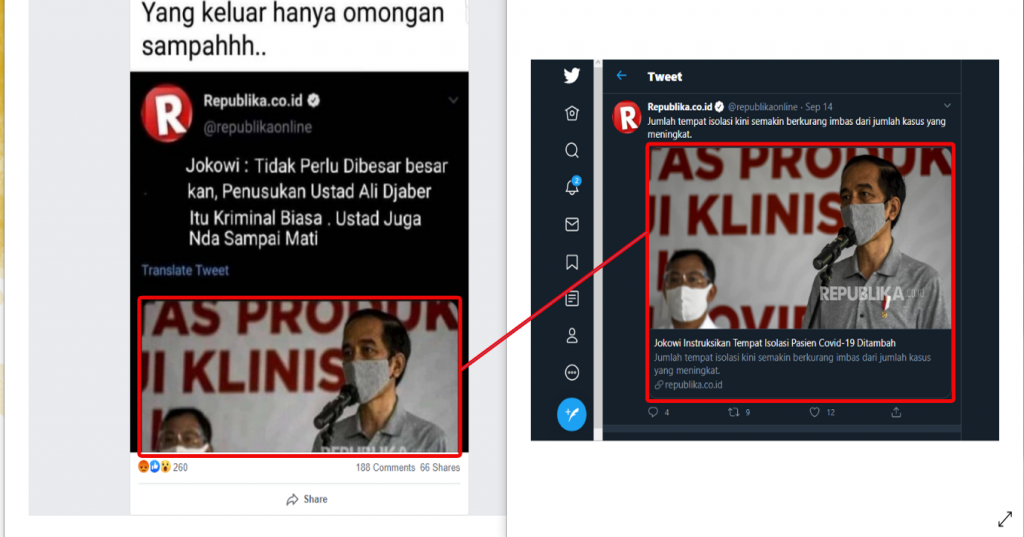Open Lists icon in sidebar
This screenshot has width=1024, height=537.
[571, 299]
